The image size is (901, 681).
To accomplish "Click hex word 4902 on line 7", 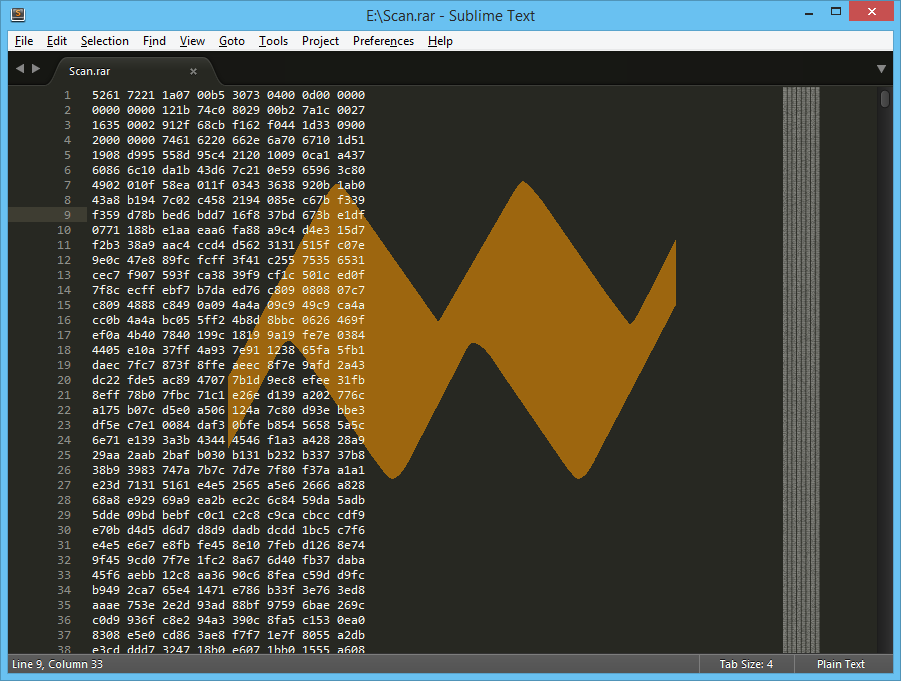I will point(106,185).
